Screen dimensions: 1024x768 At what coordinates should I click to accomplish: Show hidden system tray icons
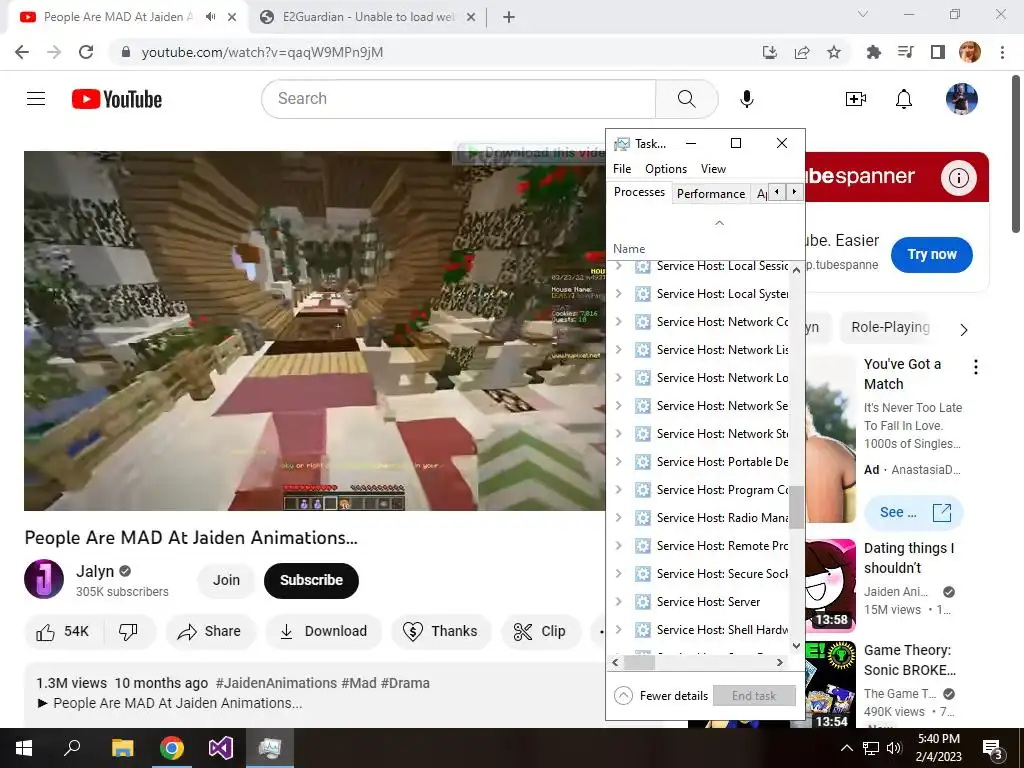(x=846, y=748)
